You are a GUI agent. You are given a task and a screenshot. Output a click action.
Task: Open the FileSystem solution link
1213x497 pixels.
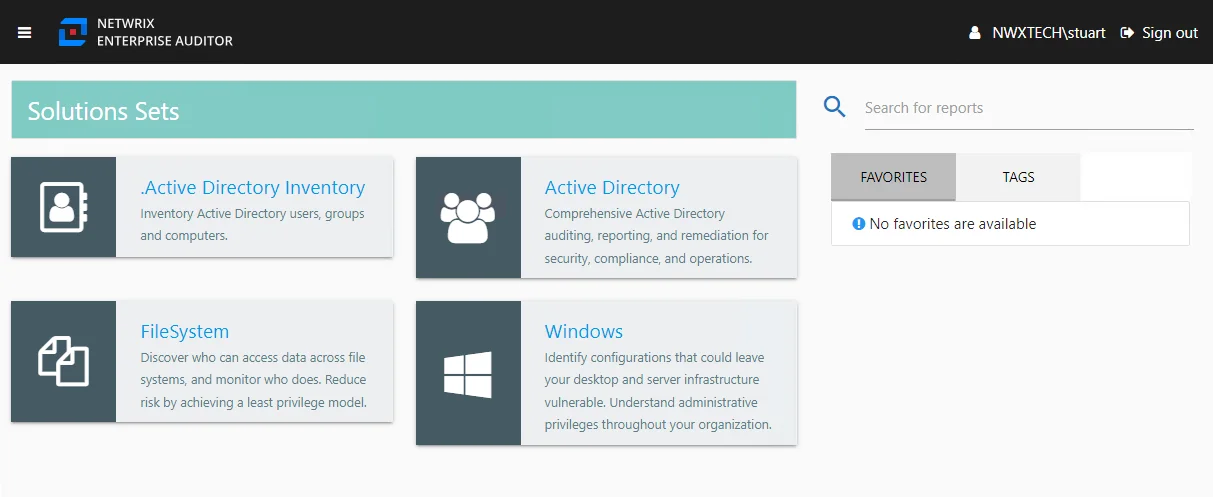tap(185, 331)
